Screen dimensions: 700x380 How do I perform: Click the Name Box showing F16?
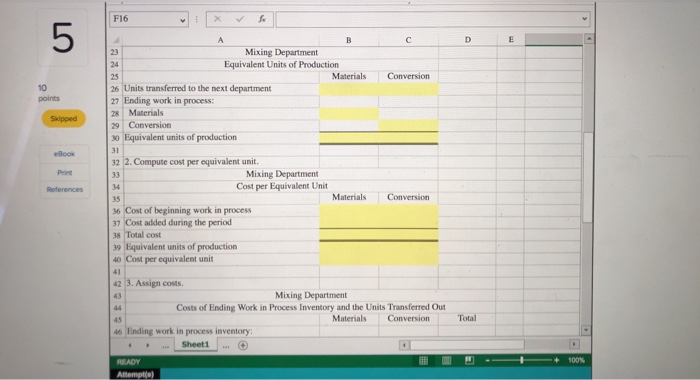click(x=149, y=19)
